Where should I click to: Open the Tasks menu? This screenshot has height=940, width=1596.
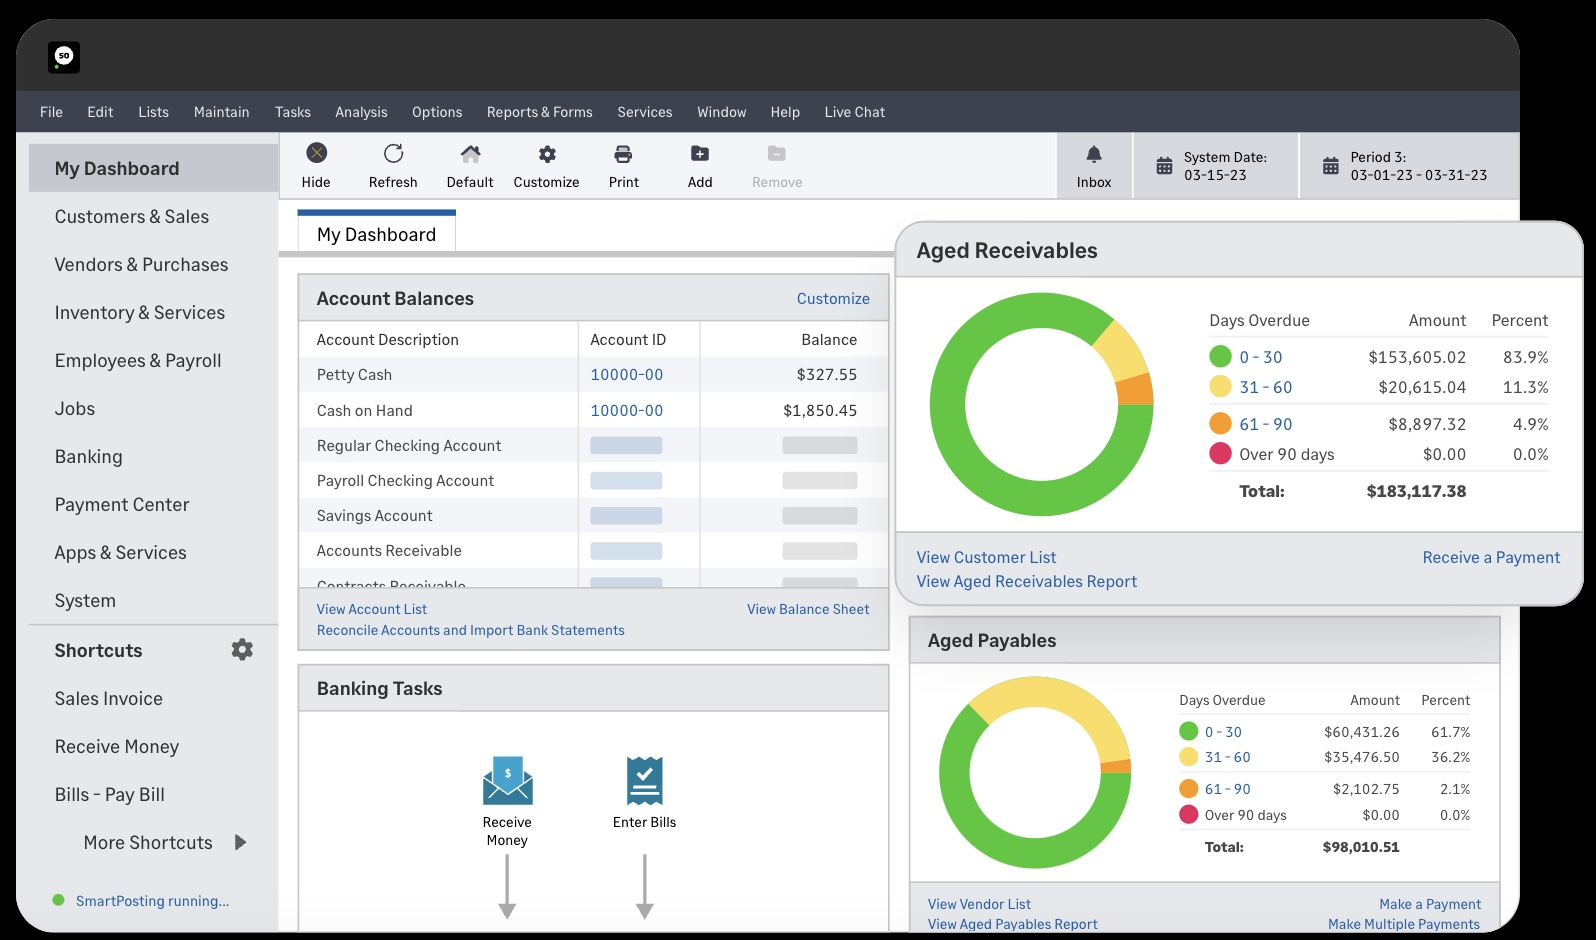293,112
